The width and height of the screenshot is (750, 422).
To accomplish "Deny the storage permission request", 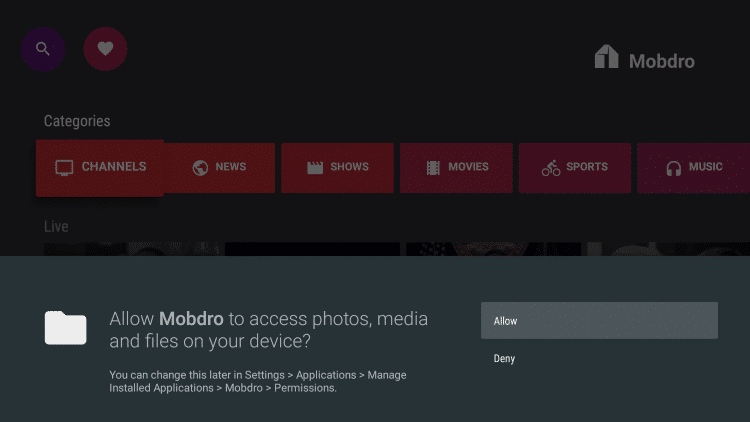I will (x=599, y=358).
